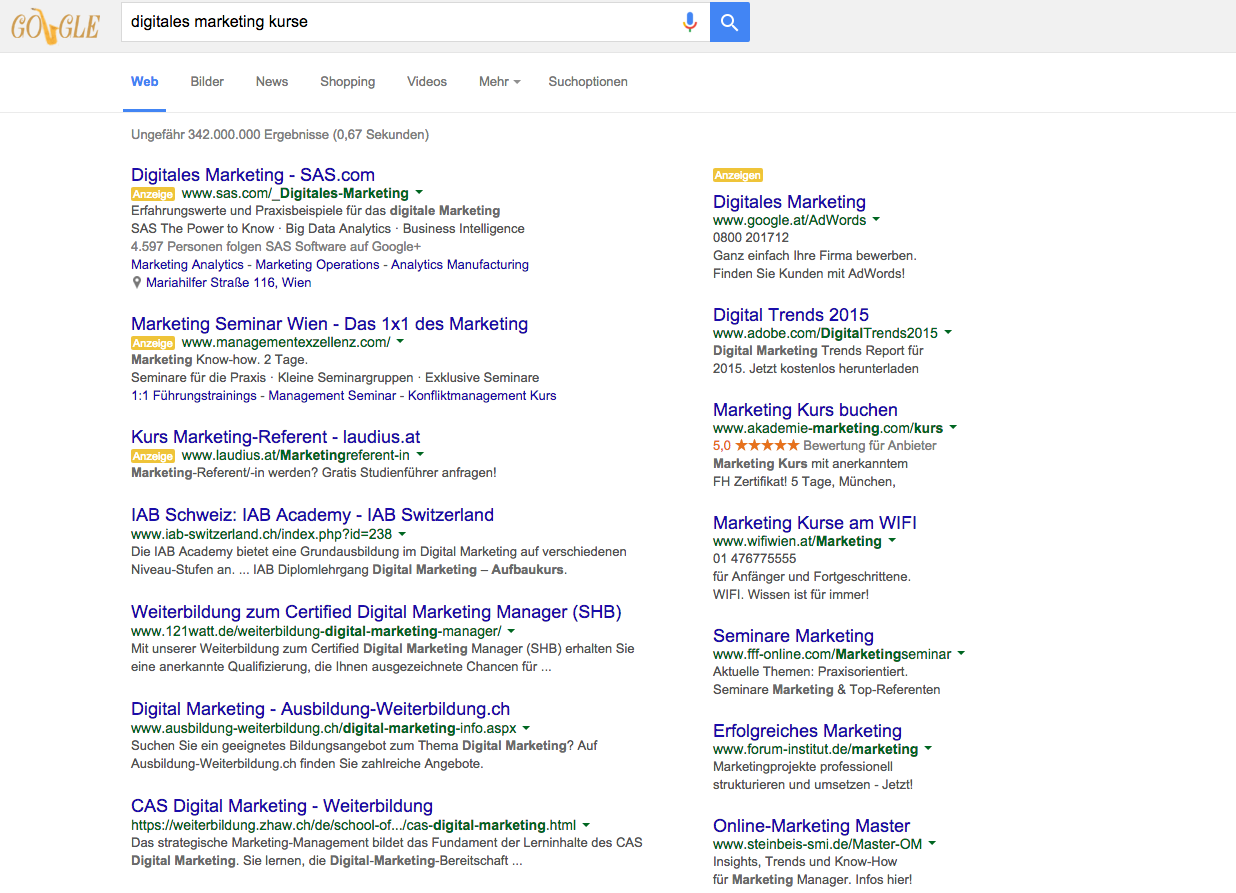
Task: Open the Online-Marketing Master ad
Action: (811, 826)
